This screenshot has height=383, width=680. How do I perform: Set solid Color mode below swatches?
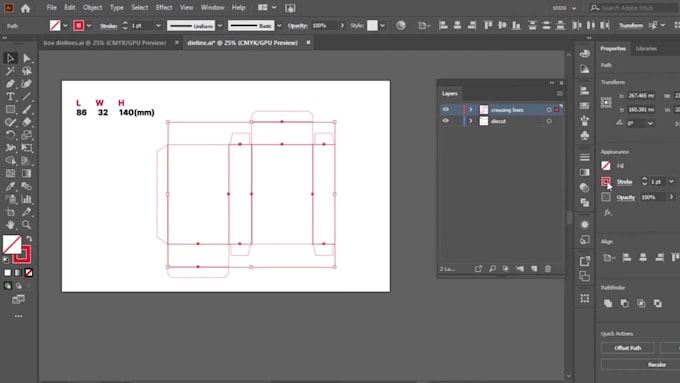point(7,273)
